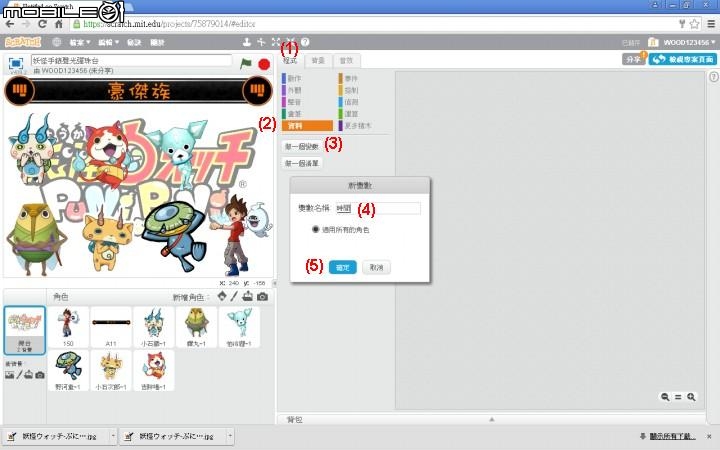
Task: Select the Operators blocks category
Action: point(363,114)
